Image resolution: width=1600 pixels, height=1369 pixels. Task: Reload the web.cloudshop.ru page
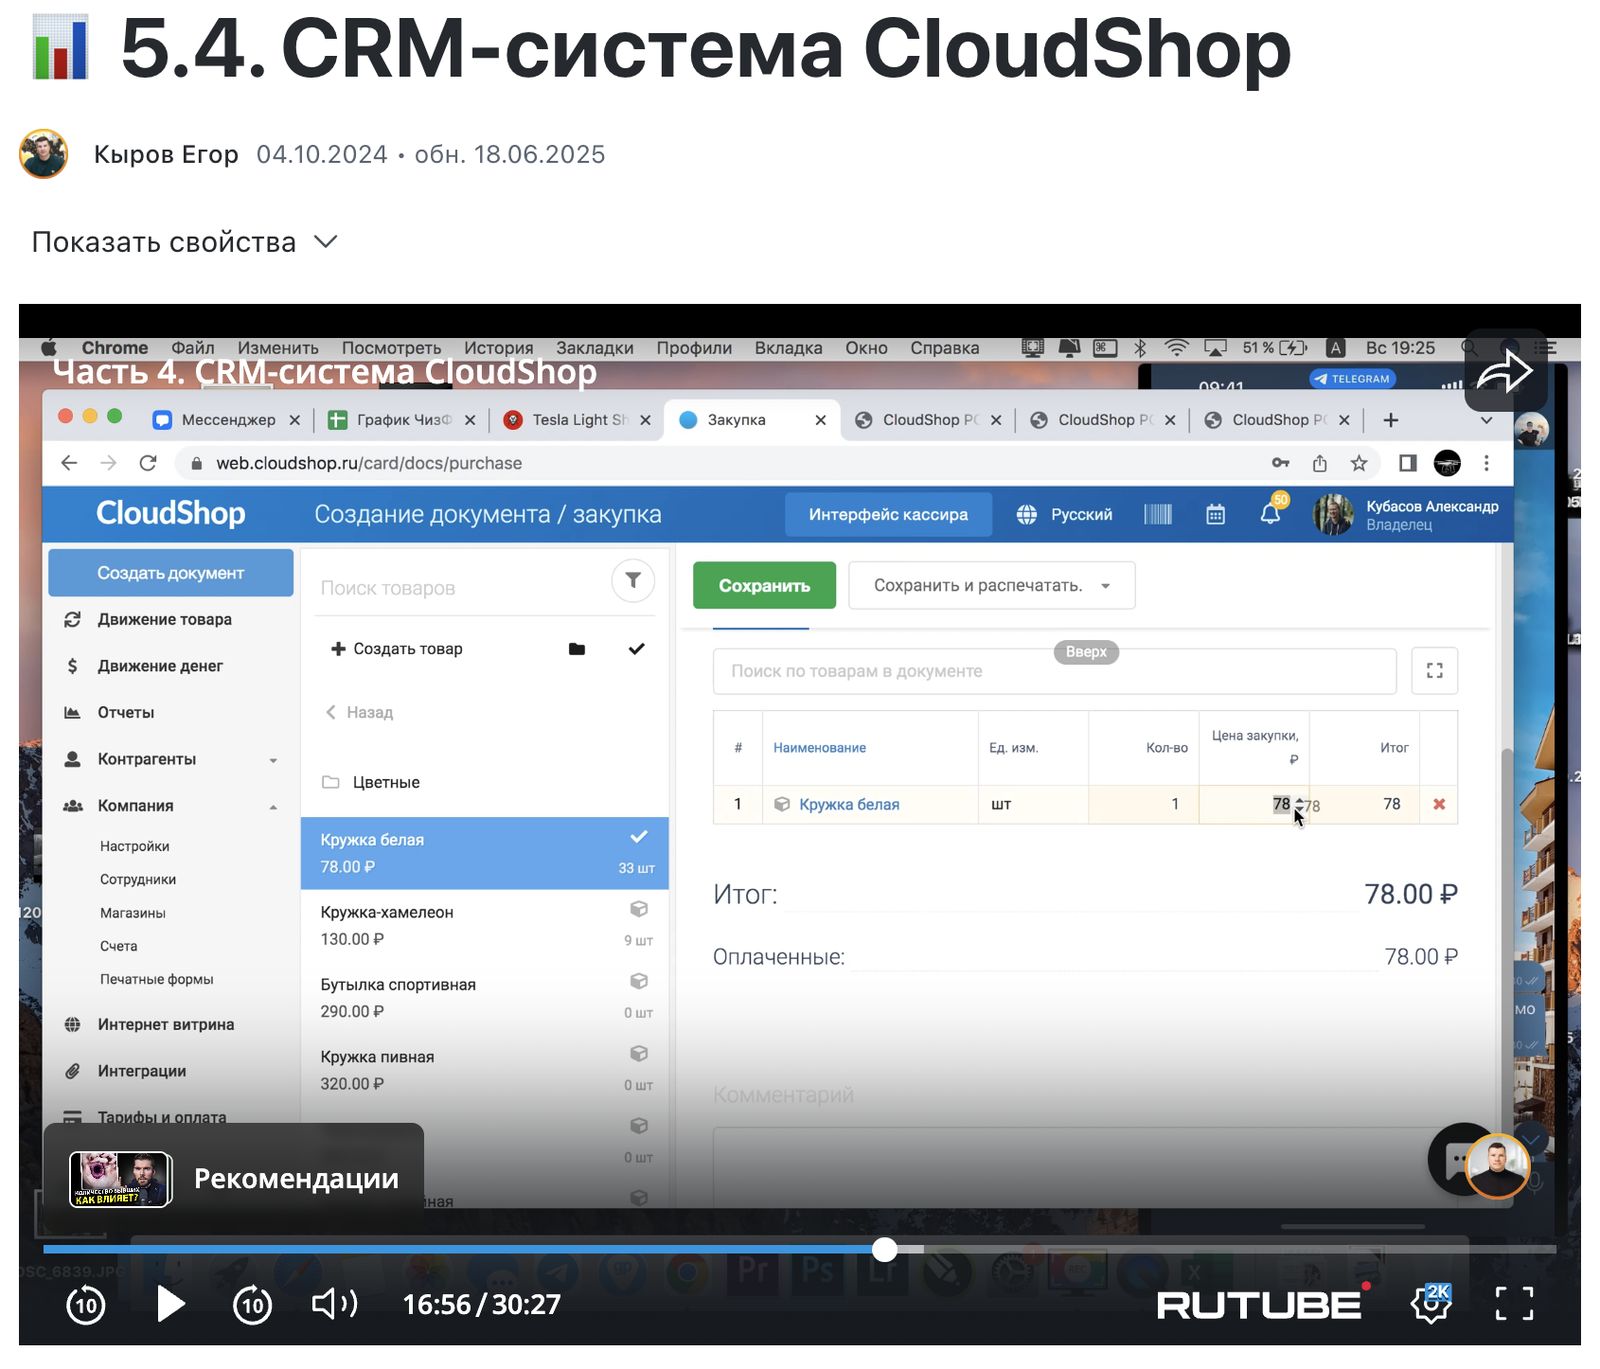[x=148, y=463]
